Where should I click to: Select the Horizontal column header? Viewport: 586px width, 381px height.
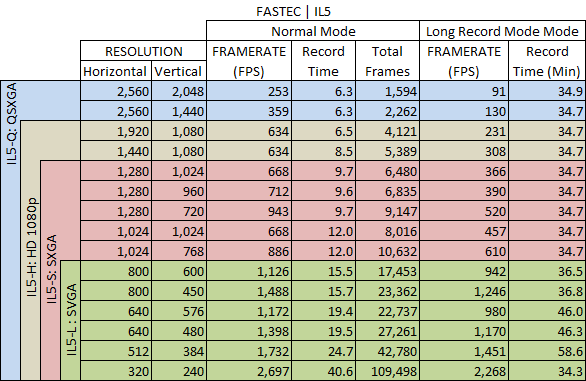point(115,71)
